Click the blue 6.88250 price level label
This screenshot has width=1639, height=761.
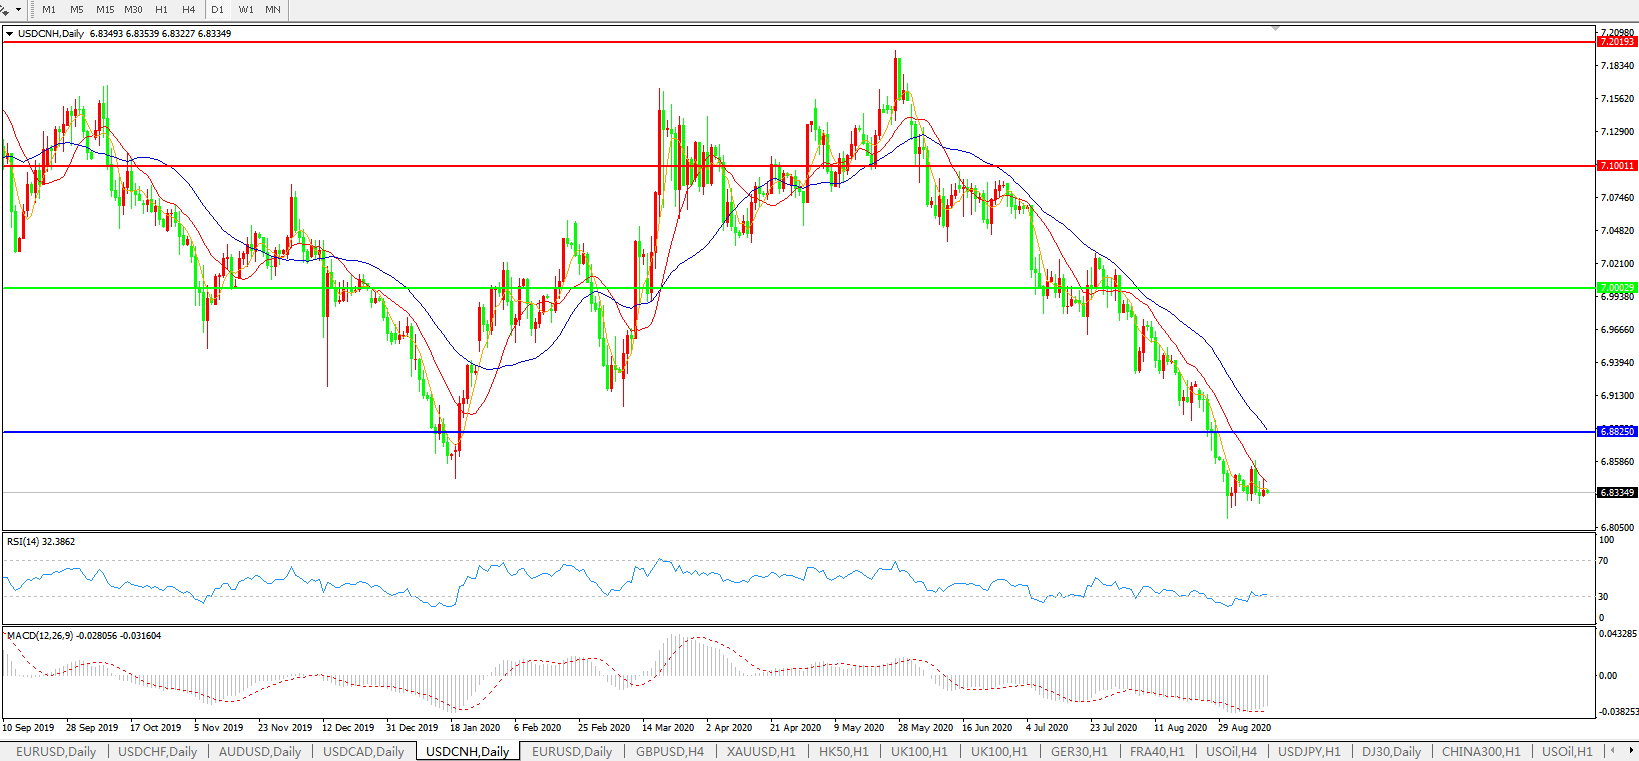tap(1616, 432)
